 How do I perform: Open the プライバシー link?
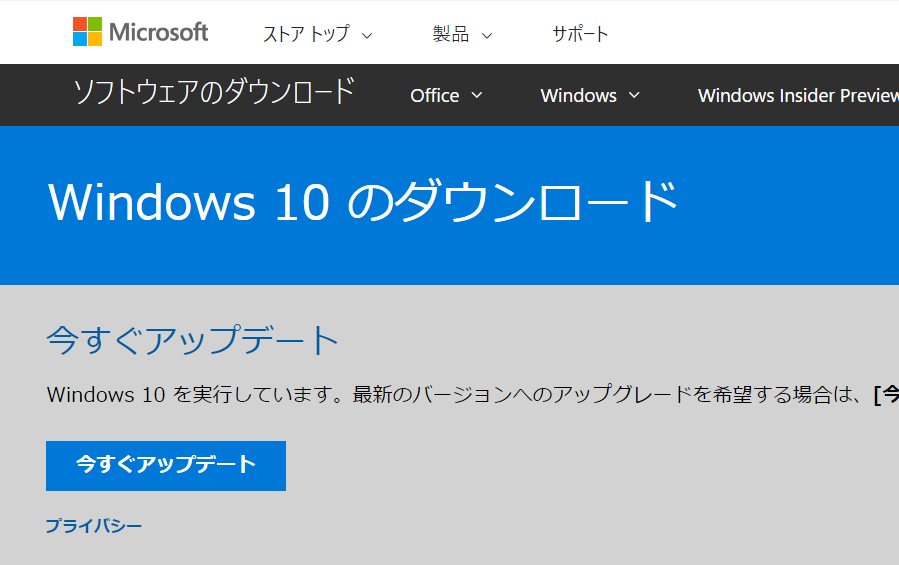(93, 526)
